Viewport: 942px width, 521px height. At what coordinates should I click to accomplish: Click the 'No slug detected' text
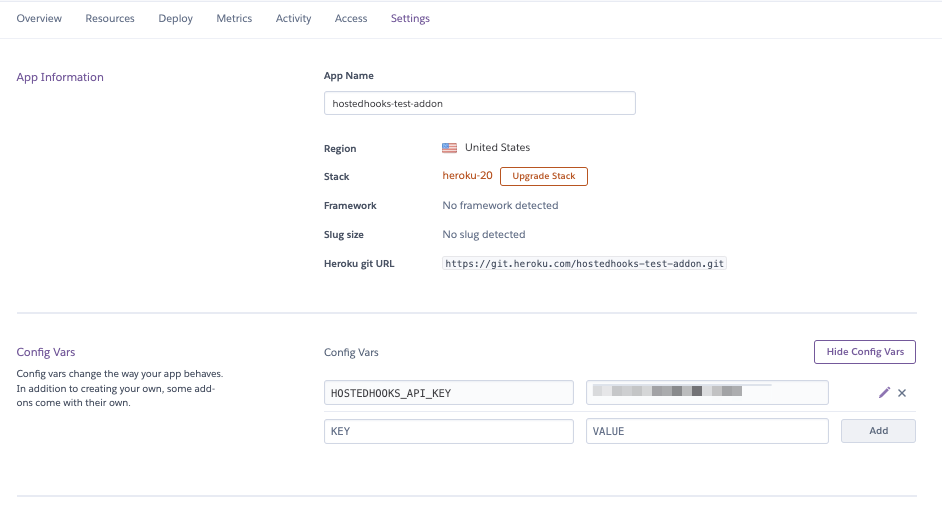(x=484, y=234)
